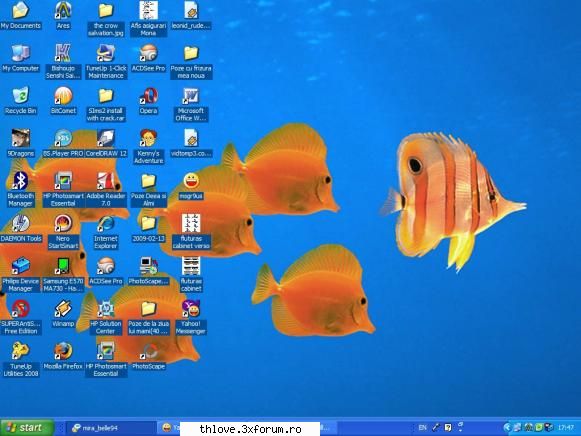
Task: Click the Microsoft Office W... shortcut
Action: pos(191,104)
